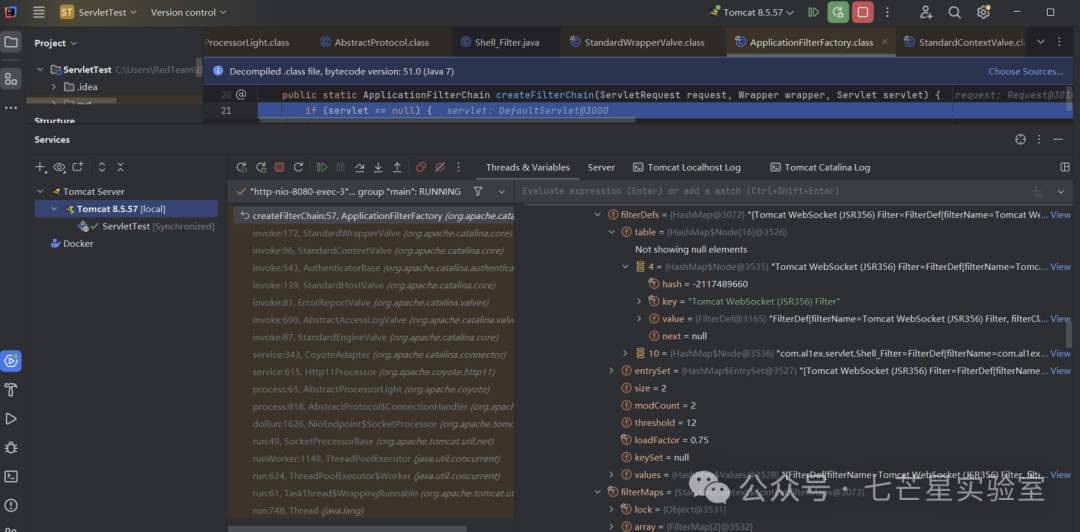Open Tomcat Localhost Log tab
Screen dimensions: 1080x532
687,167
